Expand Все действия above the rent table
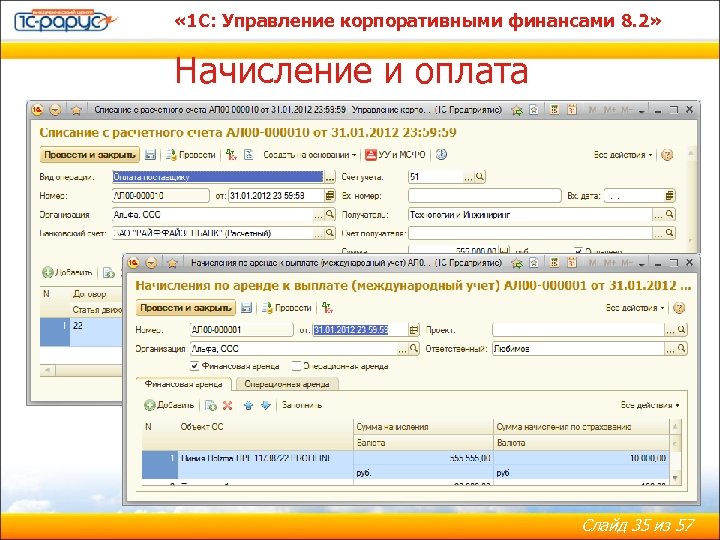 (650, 405)
